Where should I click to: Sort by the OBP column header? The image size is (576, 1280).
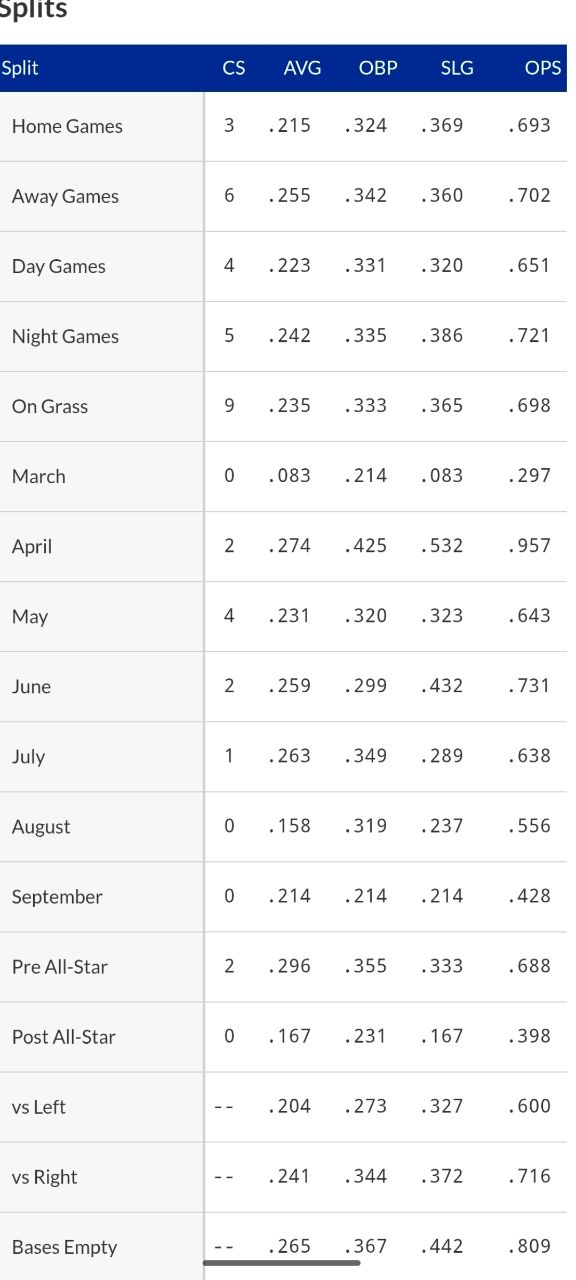(x=378, y=69)
